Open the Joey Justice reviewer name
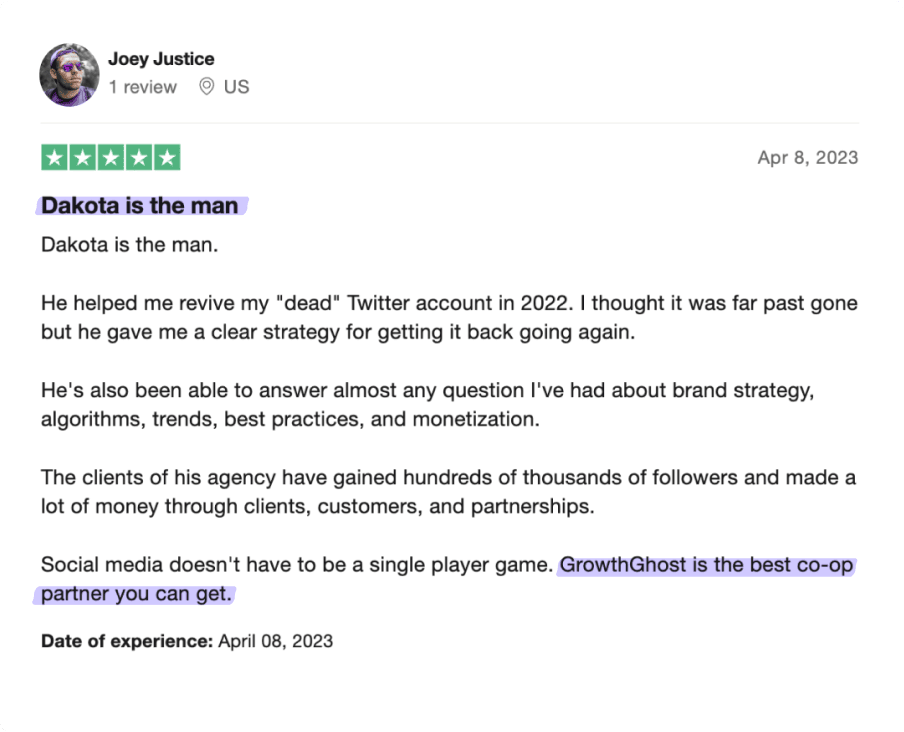This screenshot has width=904, height=732. point(161,59)
